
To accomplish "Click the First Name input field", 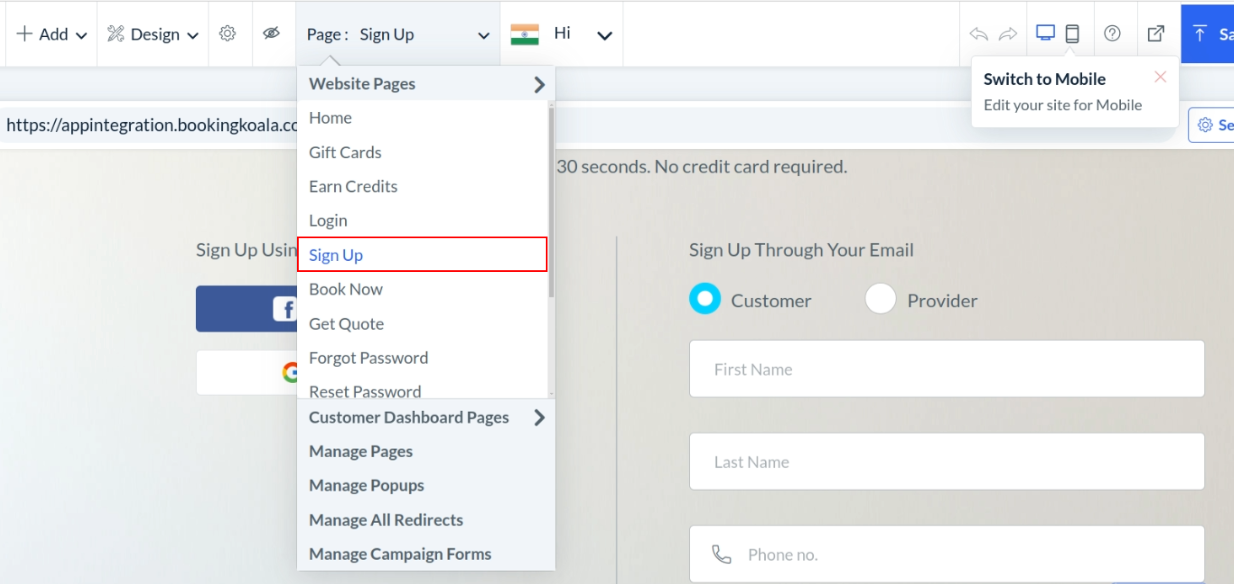I will coord(946,369).
